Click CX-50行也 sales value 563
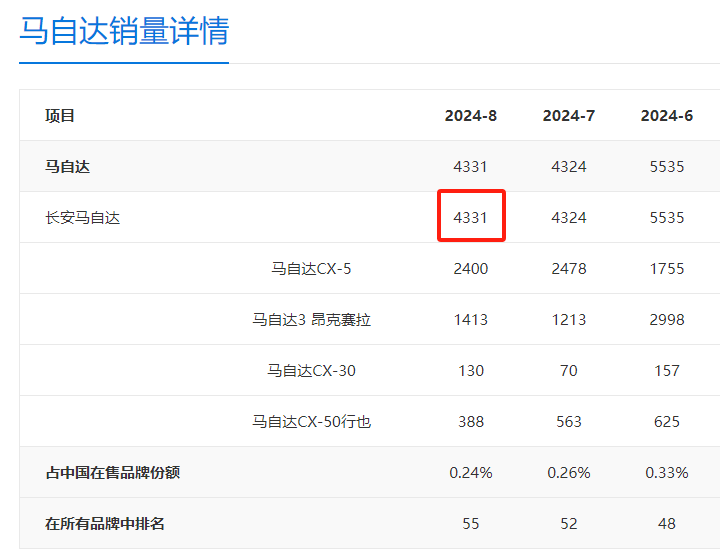 pyautogui.click(x=568, y=422)
